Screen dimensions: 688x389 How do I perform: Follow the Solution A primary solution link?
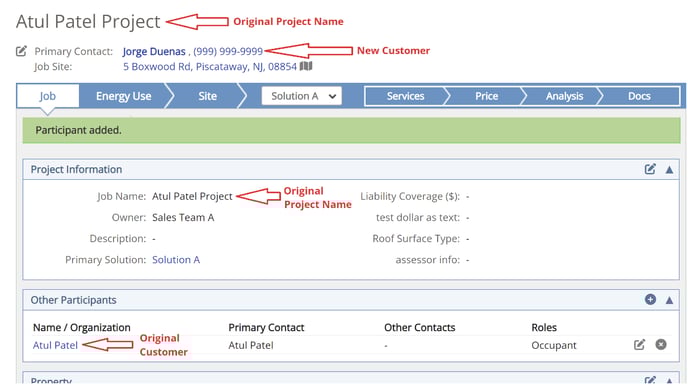click(176, 260)
